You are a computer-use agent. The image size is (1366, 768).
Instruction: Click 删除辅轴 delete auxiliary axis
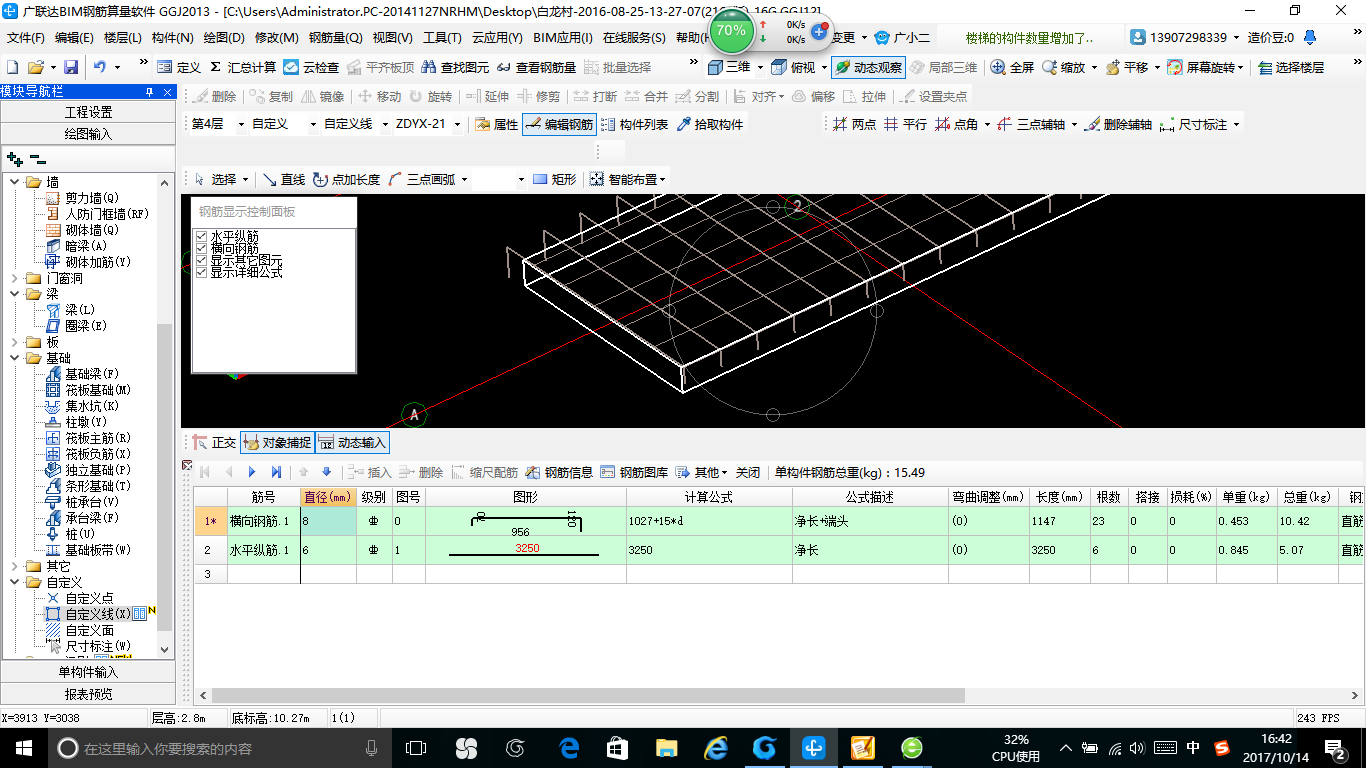coord(1118,124)
